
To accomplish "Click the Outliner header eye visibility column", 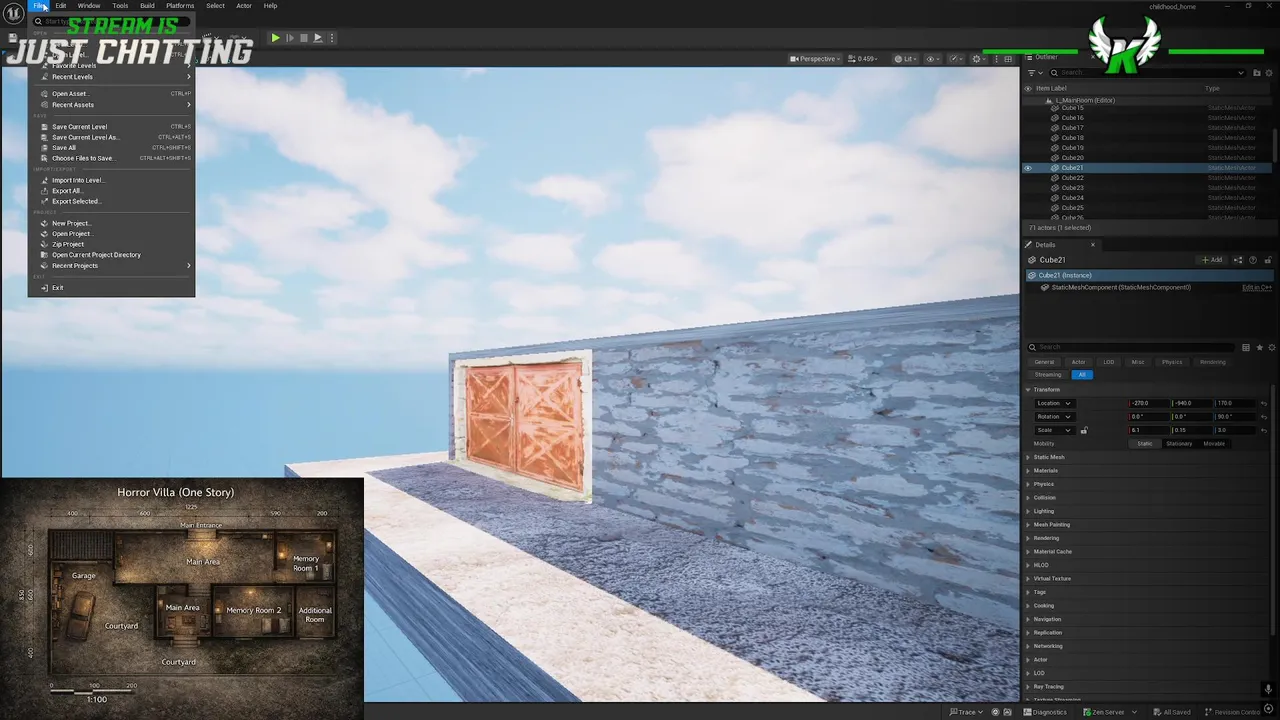I will pyautogui.click(x=1027, y=88).
